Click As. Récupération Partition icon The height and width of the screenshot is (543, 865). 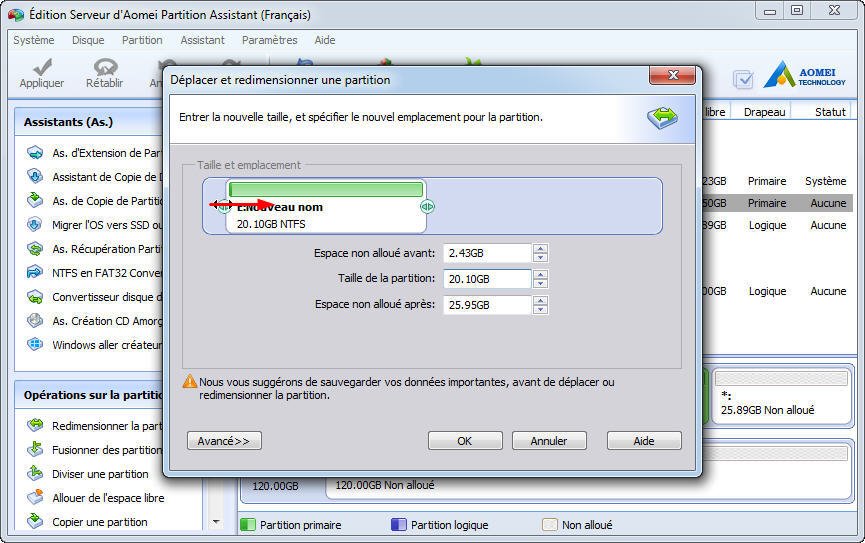tap(35, 249)
